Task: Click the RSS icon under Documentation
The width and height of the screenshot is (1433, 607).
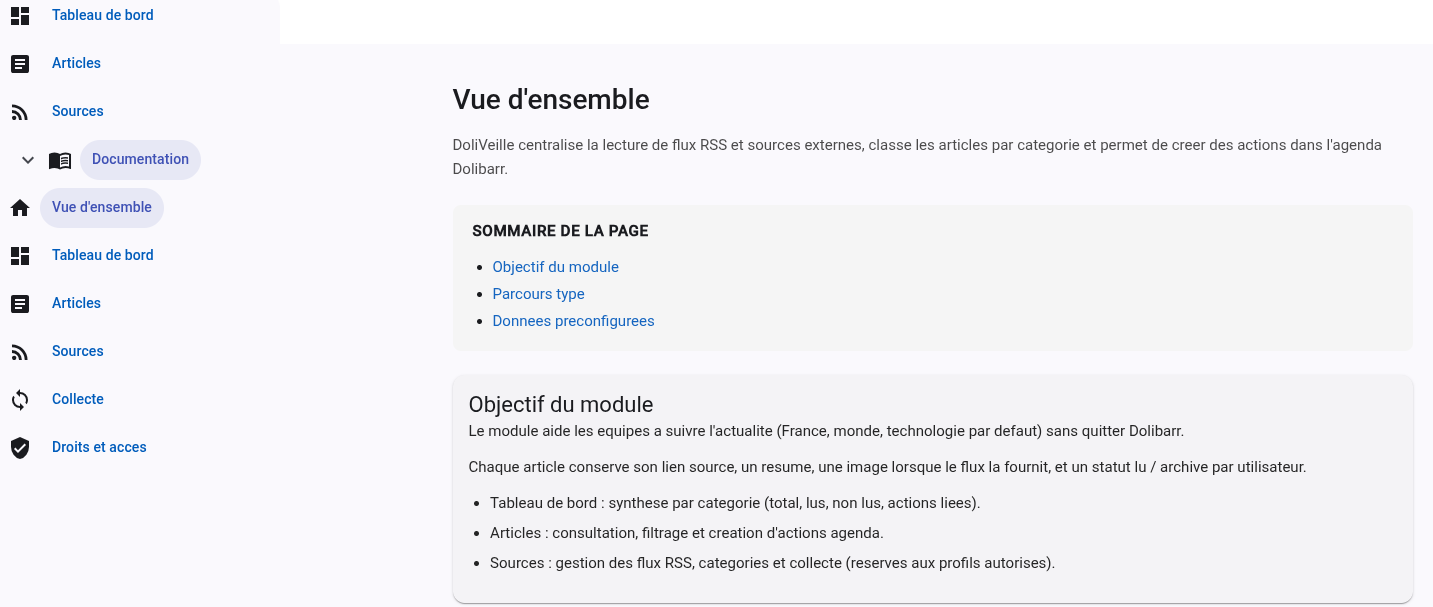Action: (20, 352)
